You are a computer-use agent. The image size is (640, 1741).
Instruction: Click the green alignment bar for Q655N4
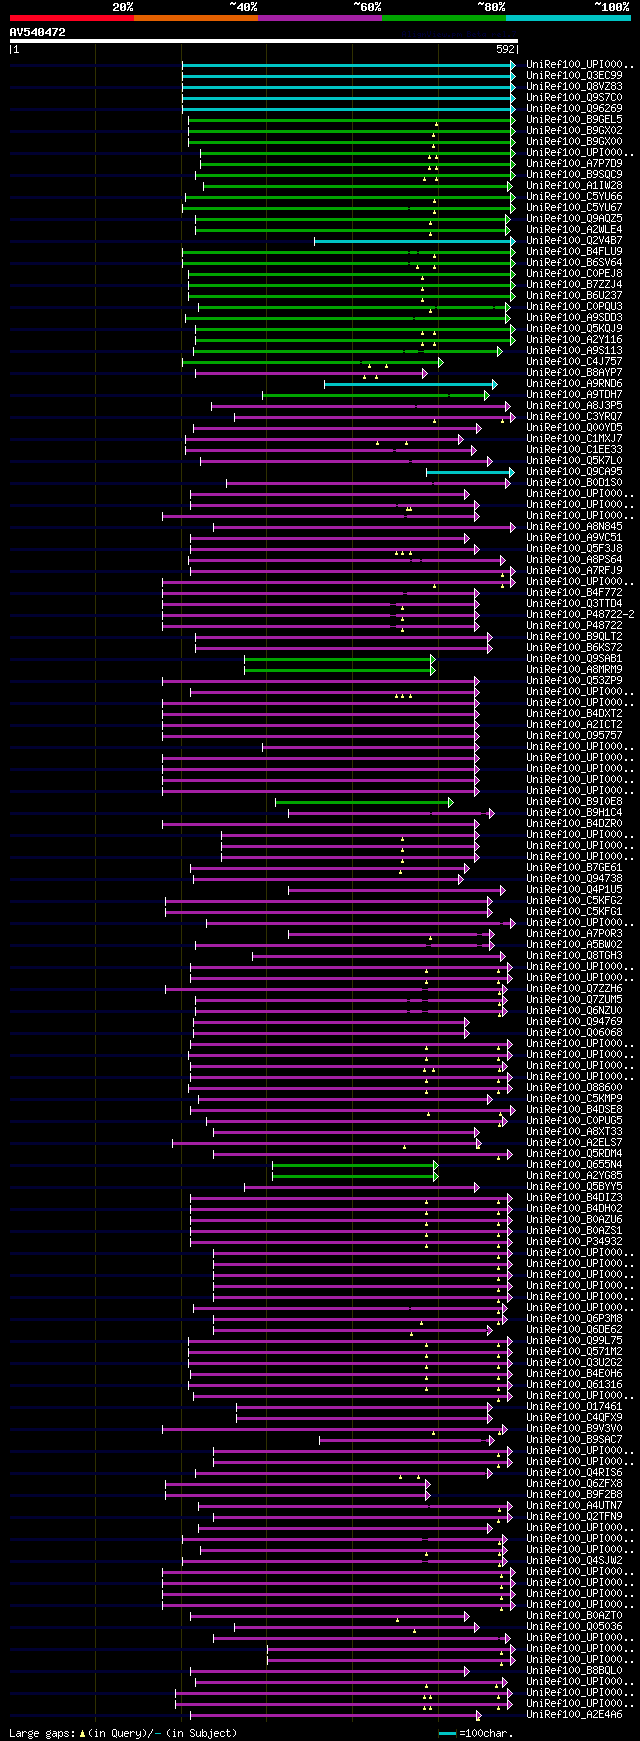click(x=355, y=1165)
